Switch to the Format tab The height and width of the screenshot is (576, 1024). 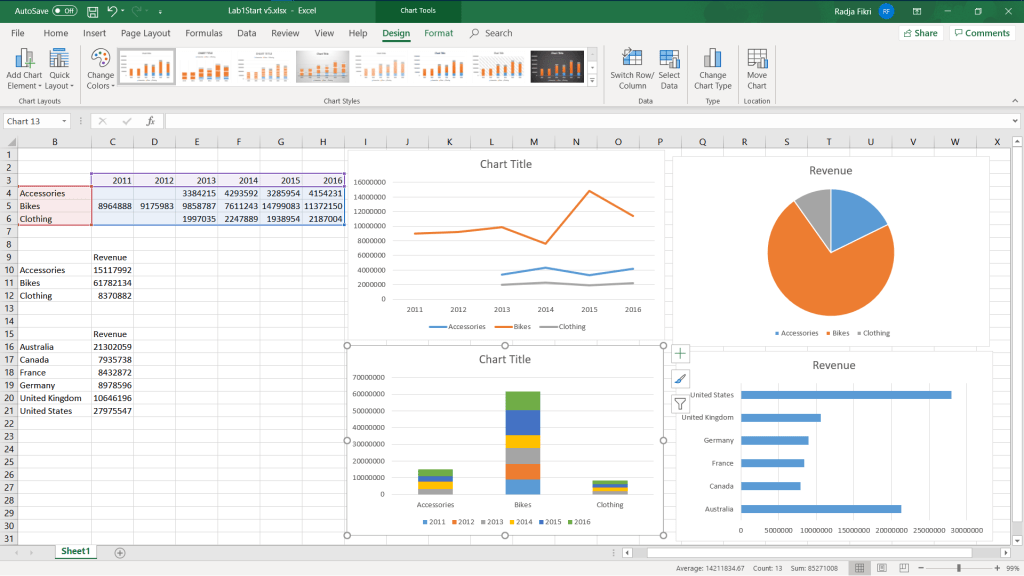438,33
